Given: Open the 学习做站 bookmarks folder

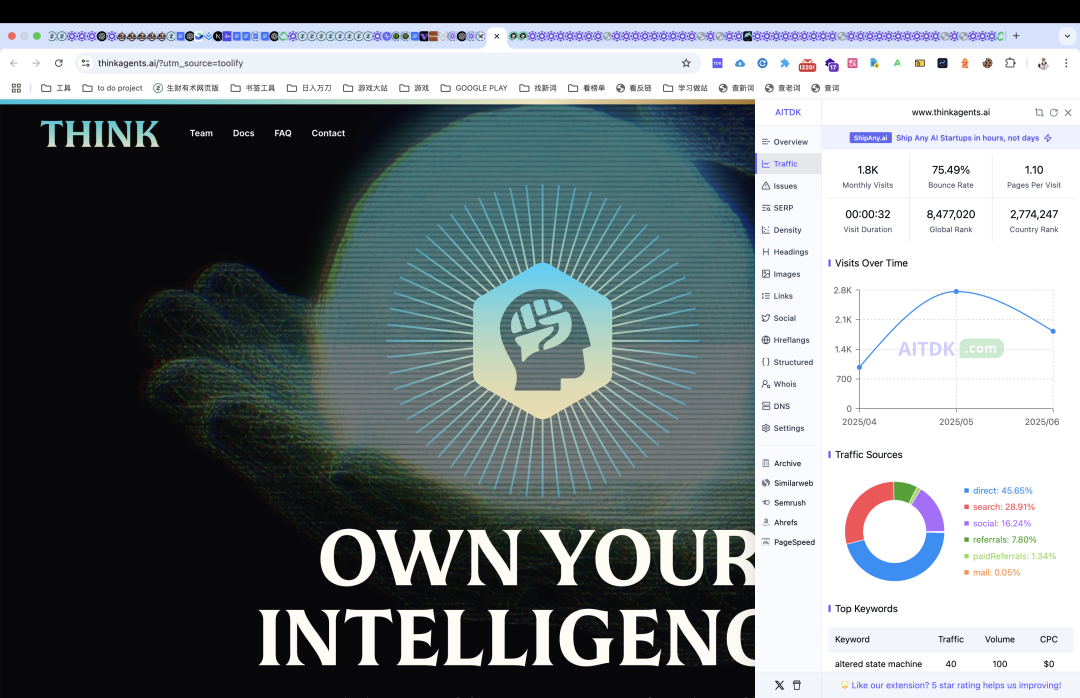Looking at the screenshot, I should [685, 88].
